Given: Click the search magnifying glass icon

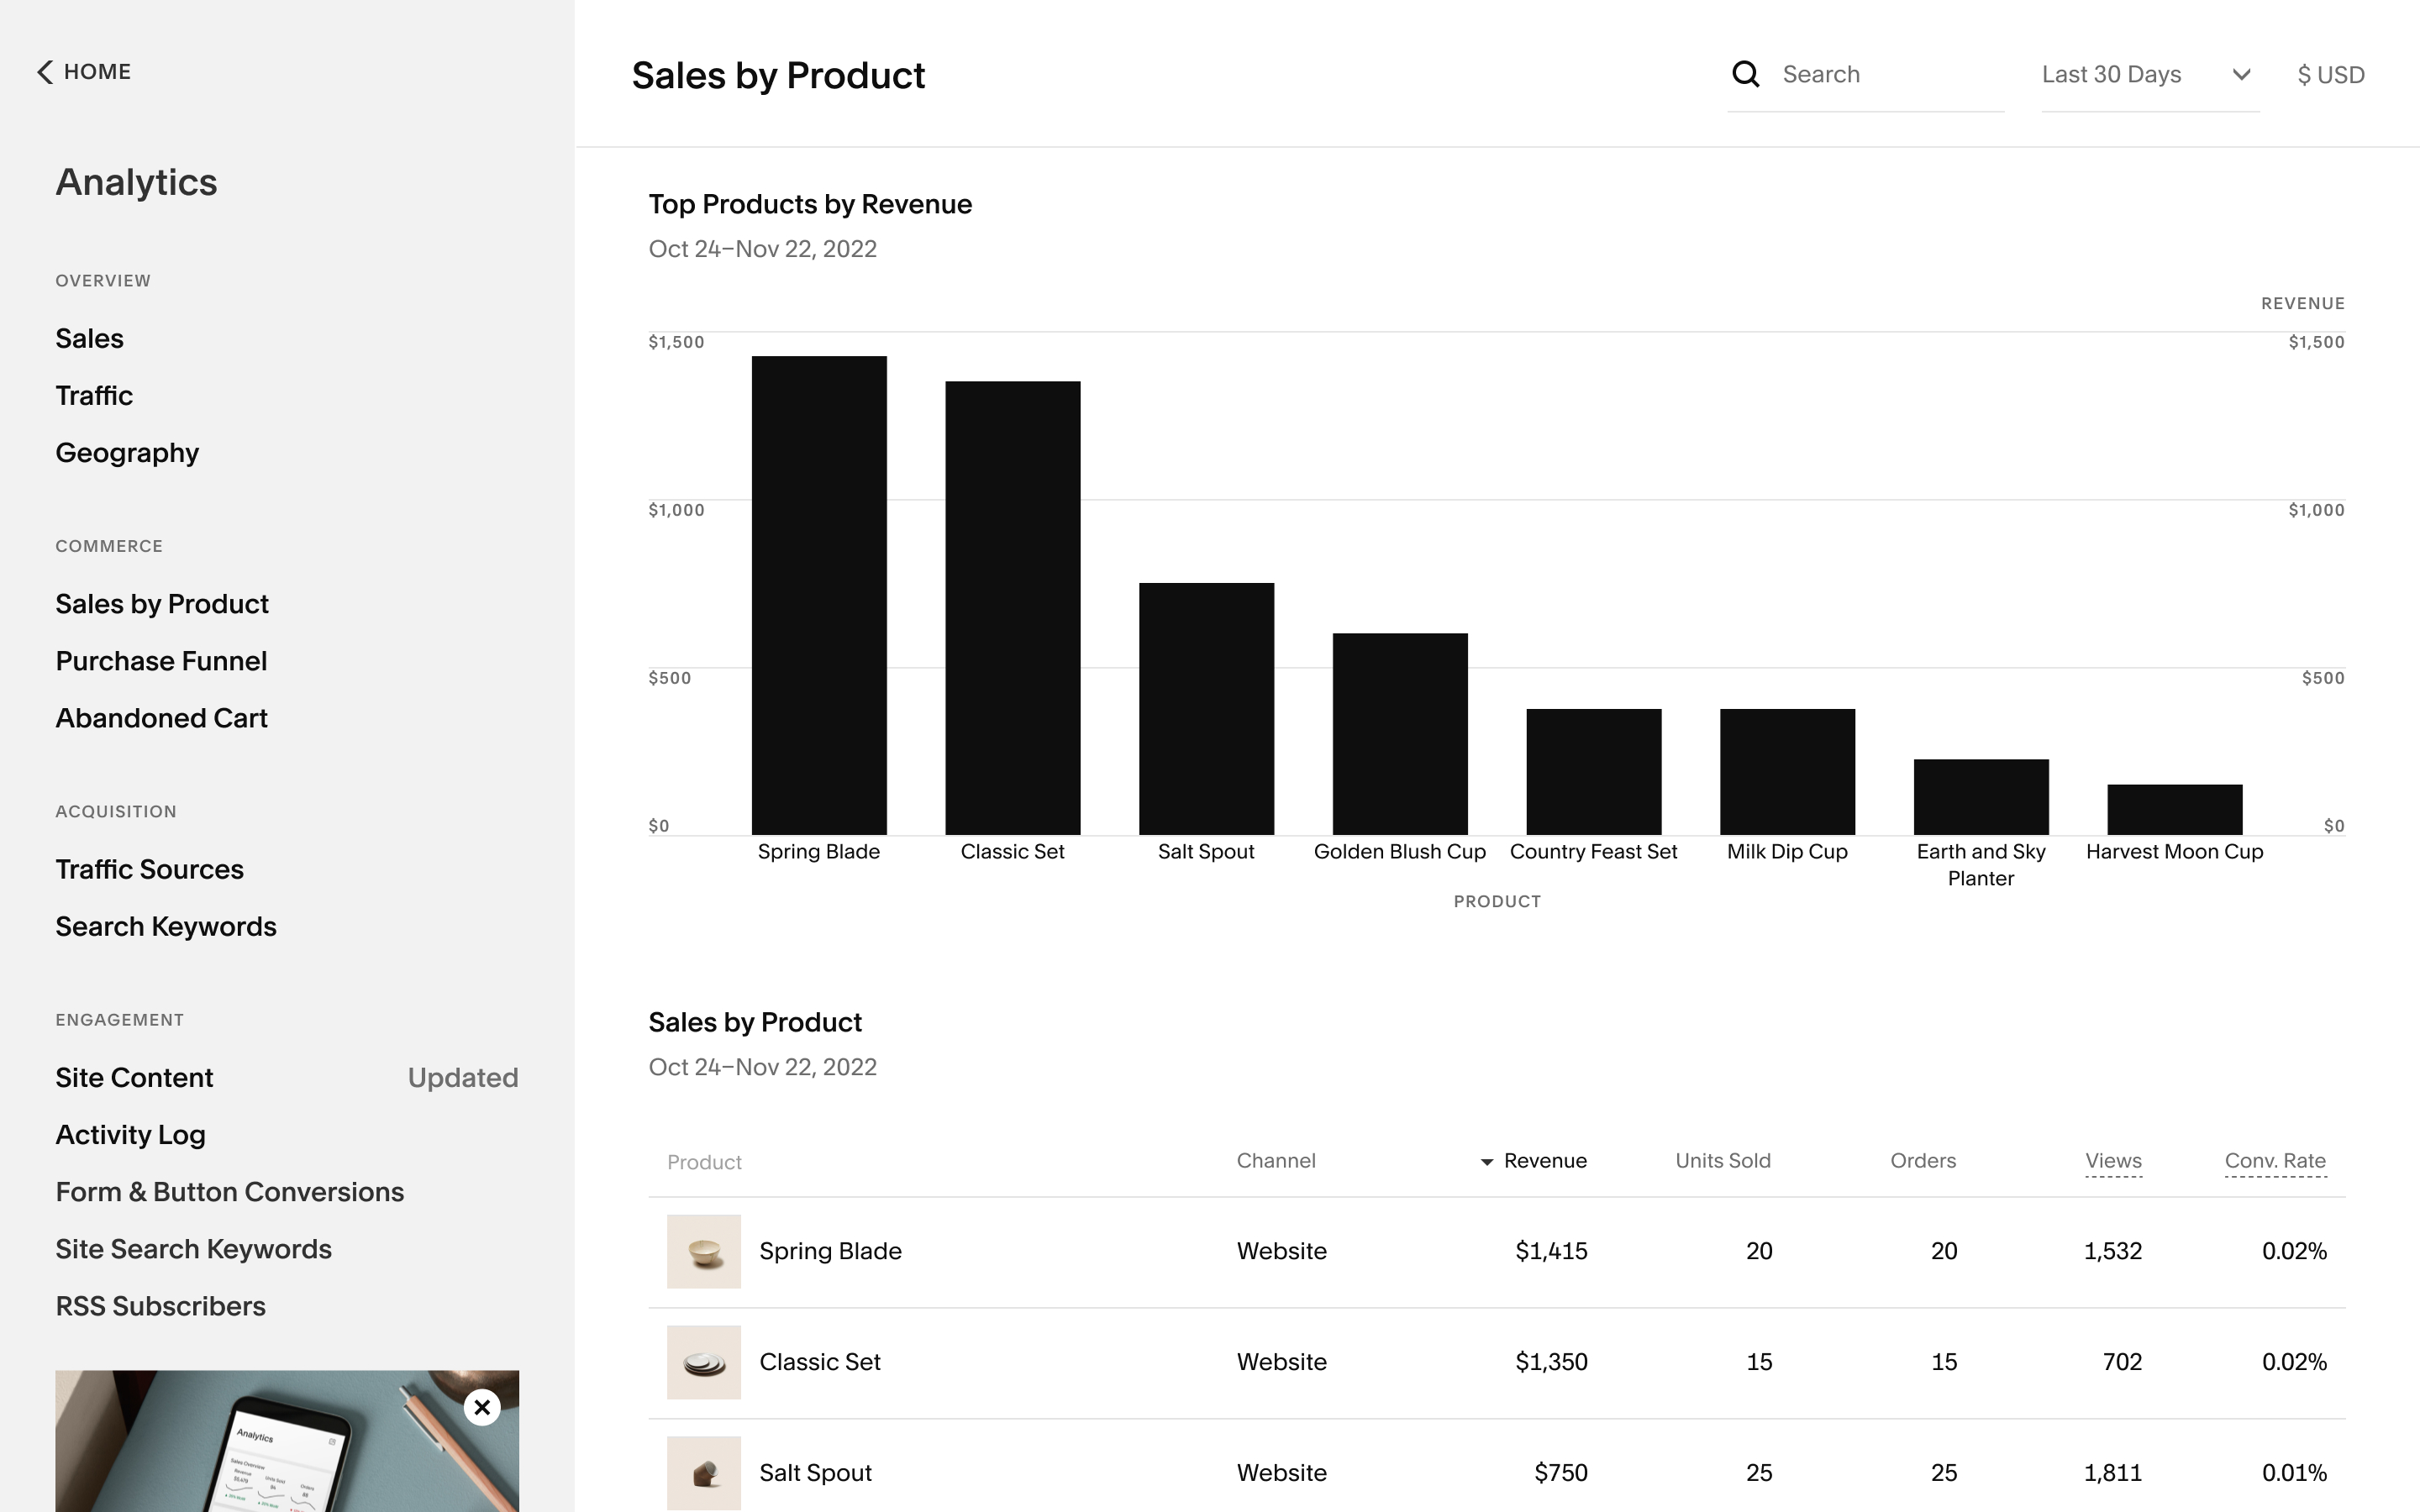Looking at the screenshot, I should coord(1745,74).
